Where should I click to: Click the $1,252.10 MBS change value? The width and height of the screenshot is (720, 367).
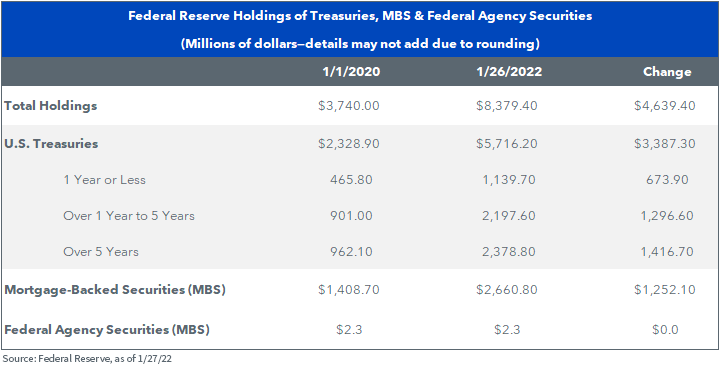click(665, 290)
